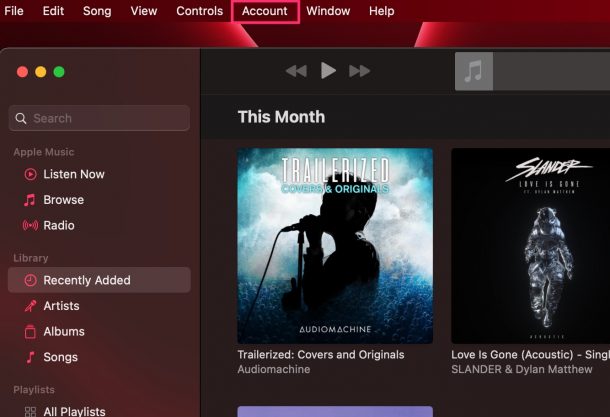Click the Radio broadcast waves icon

(x=30, y=225)
